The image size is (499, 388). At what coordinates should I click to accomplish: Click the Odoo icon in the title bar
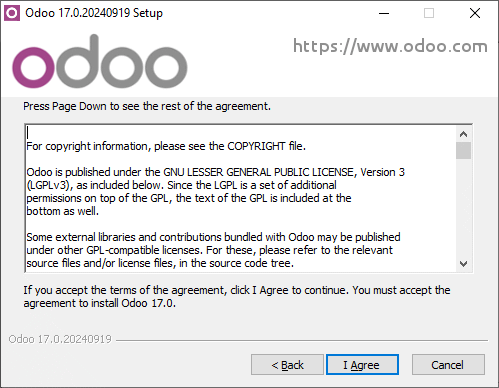(12, 13)
